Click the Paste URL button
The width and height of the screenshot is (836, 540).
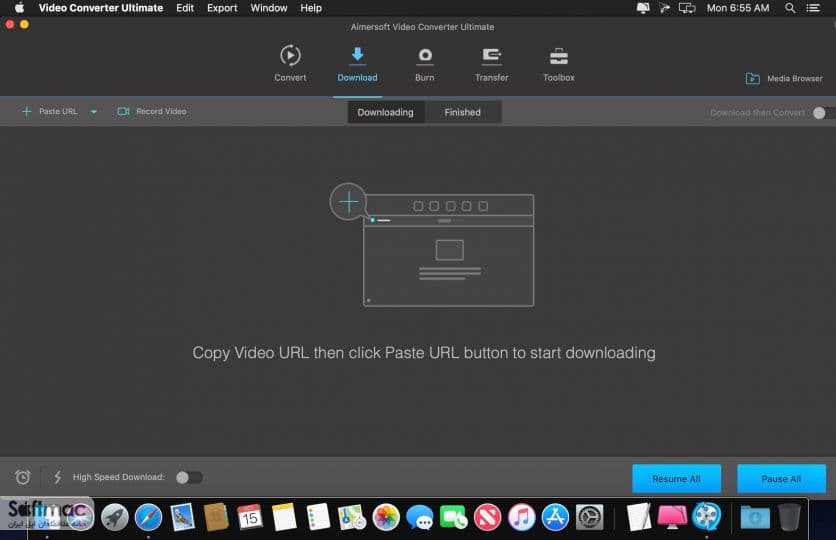pos(50,111)
